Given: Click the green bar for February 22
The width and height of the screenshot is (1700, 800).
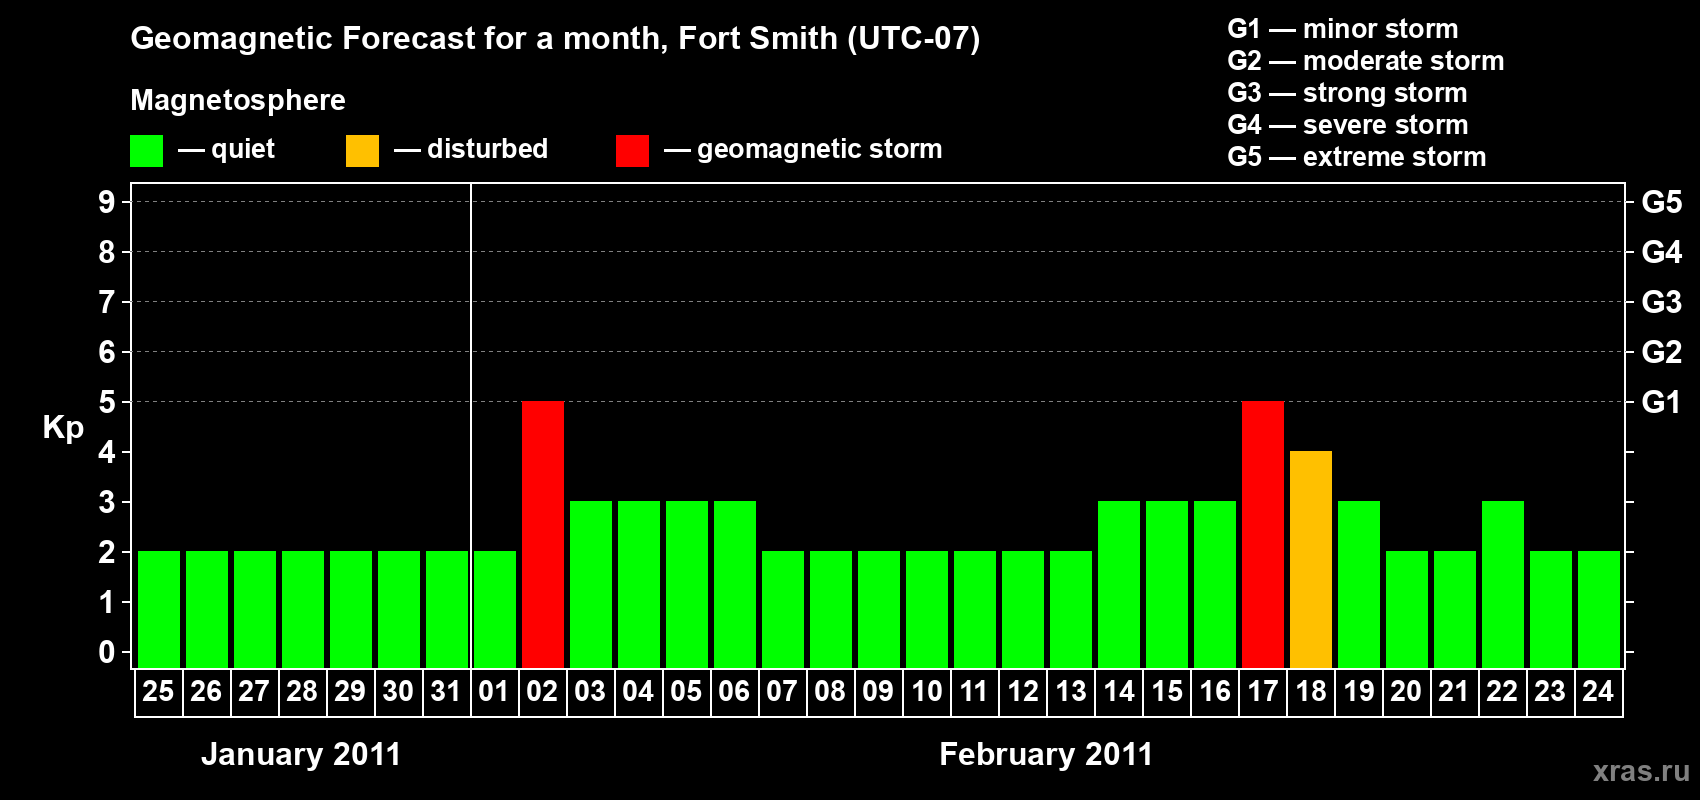Looking at the screenshot, I should (1503, 585).
